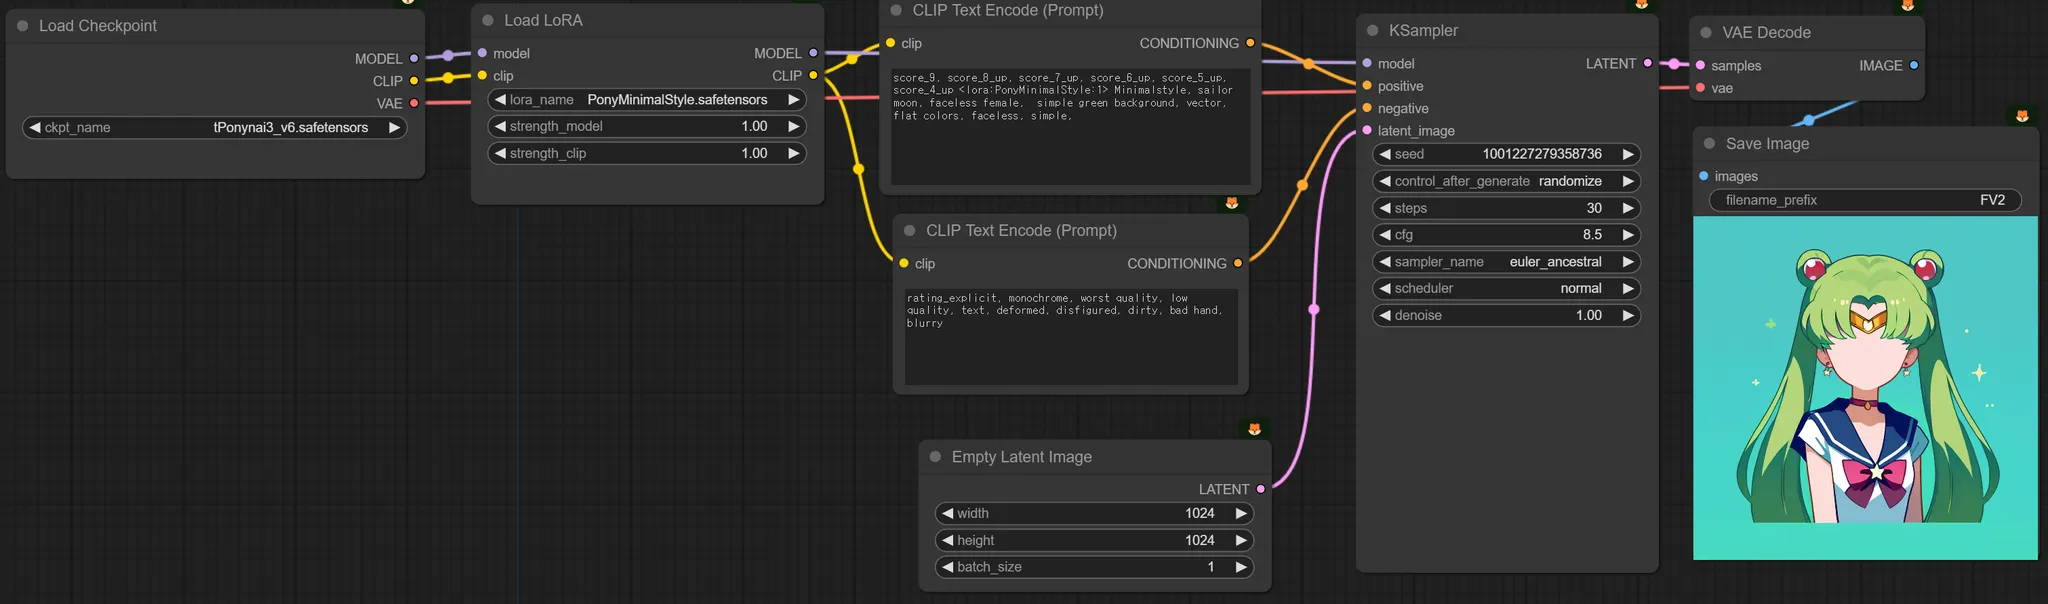Open the ckpt_name checkpoint selector
The width and height of the screenshot is (2048, 604).
[x=215, y=127]
